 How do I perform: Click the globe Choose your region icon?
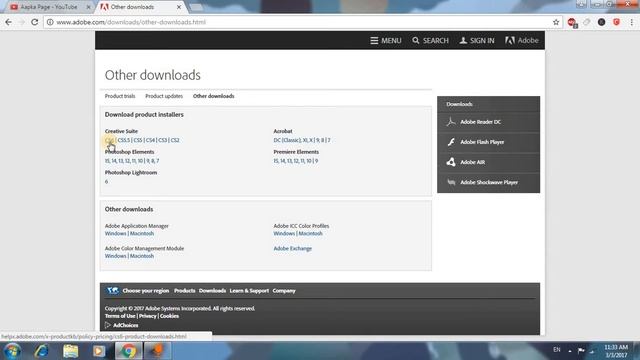coord(113,291)
